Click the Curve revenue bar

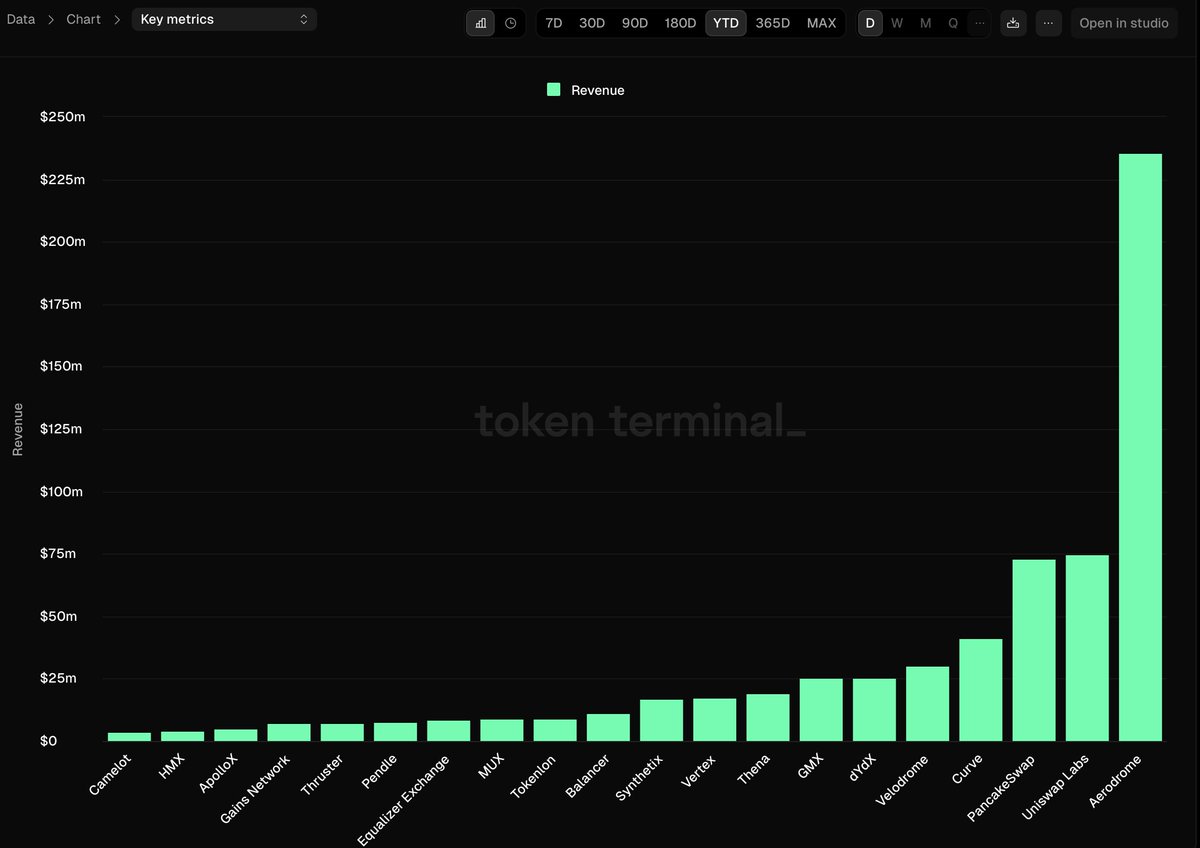(981, 690)
